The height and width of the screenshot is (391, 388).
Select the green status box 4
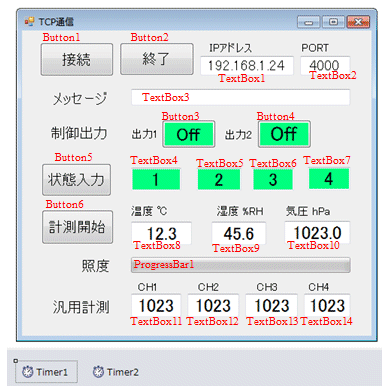coord(329,179)
